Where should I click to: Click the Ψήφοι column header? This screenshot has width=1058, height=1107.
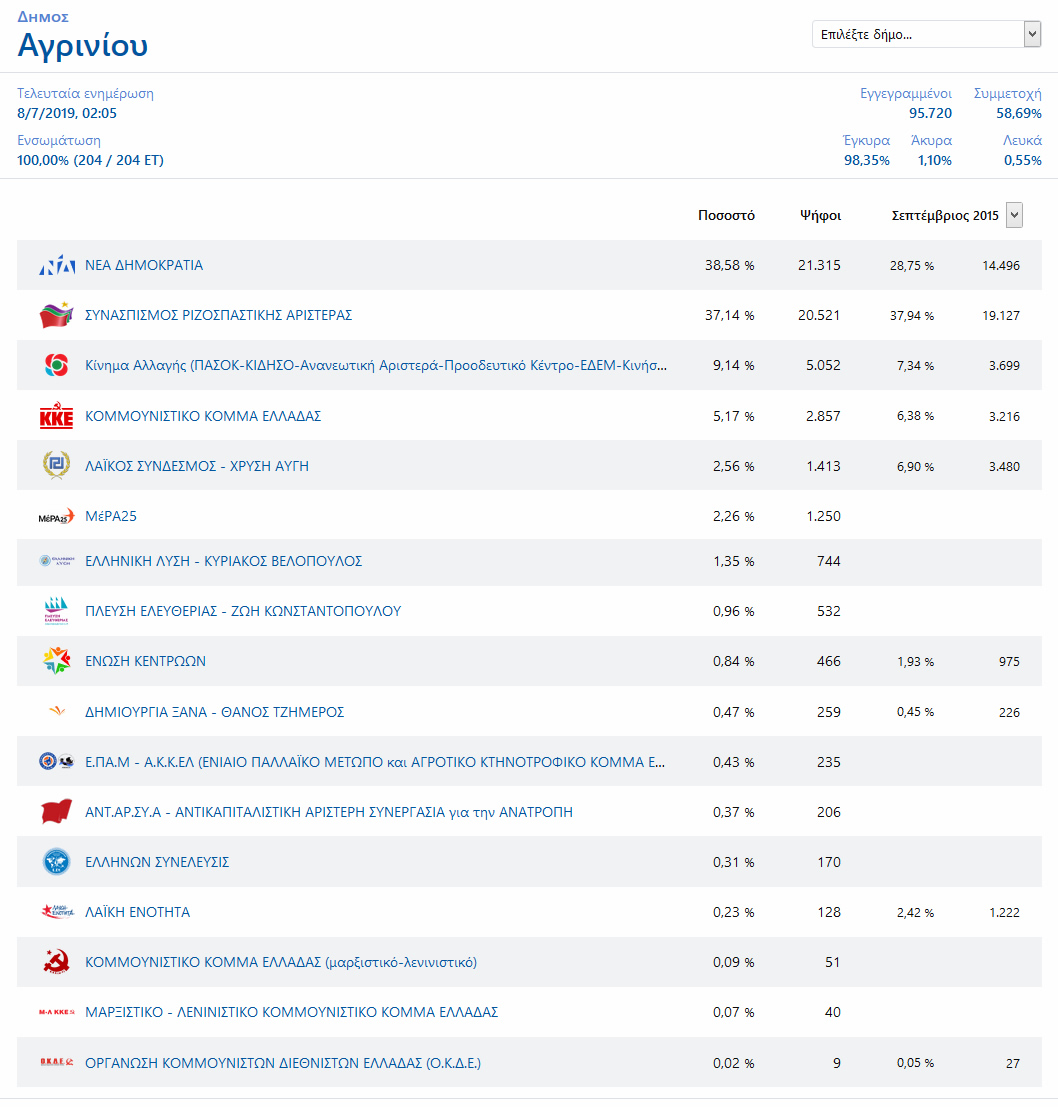tap(820, 215)
